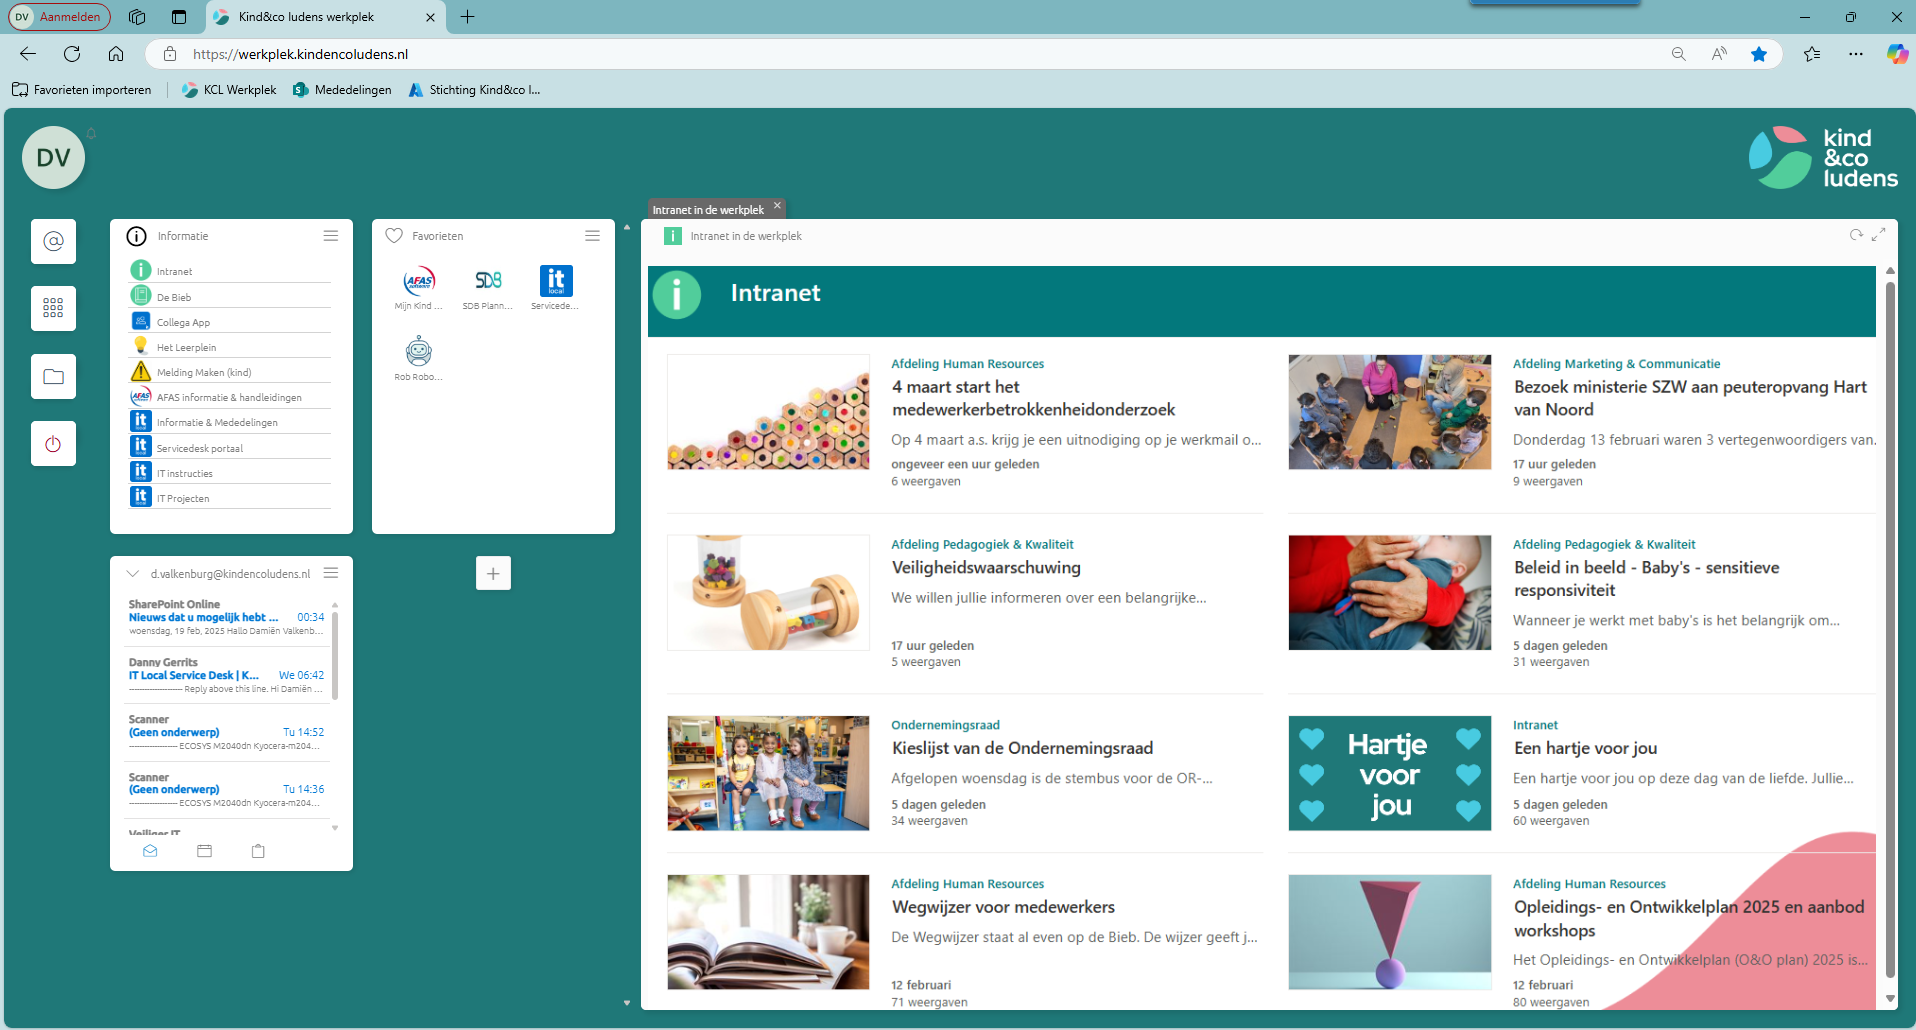
Task: Open calendar icon in the mail widget
Action: (x=205, y=851)
